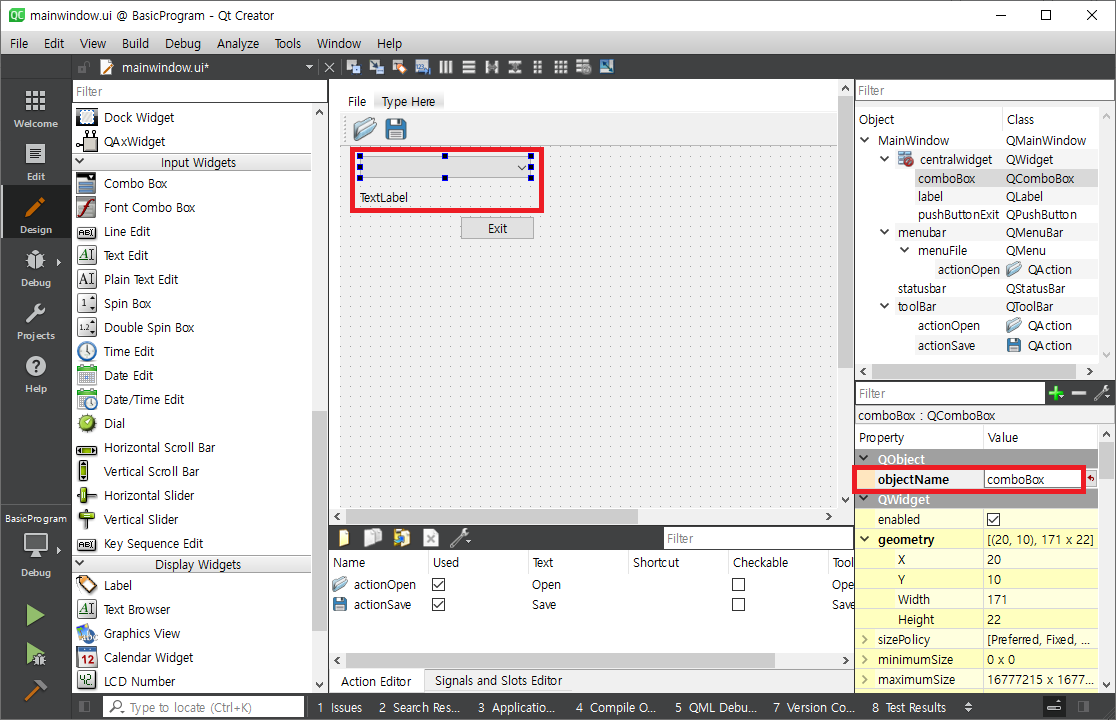Close the mainwindow.ui document with X
The width and height of the screenshot is (1116, 720).
point(329,68)
